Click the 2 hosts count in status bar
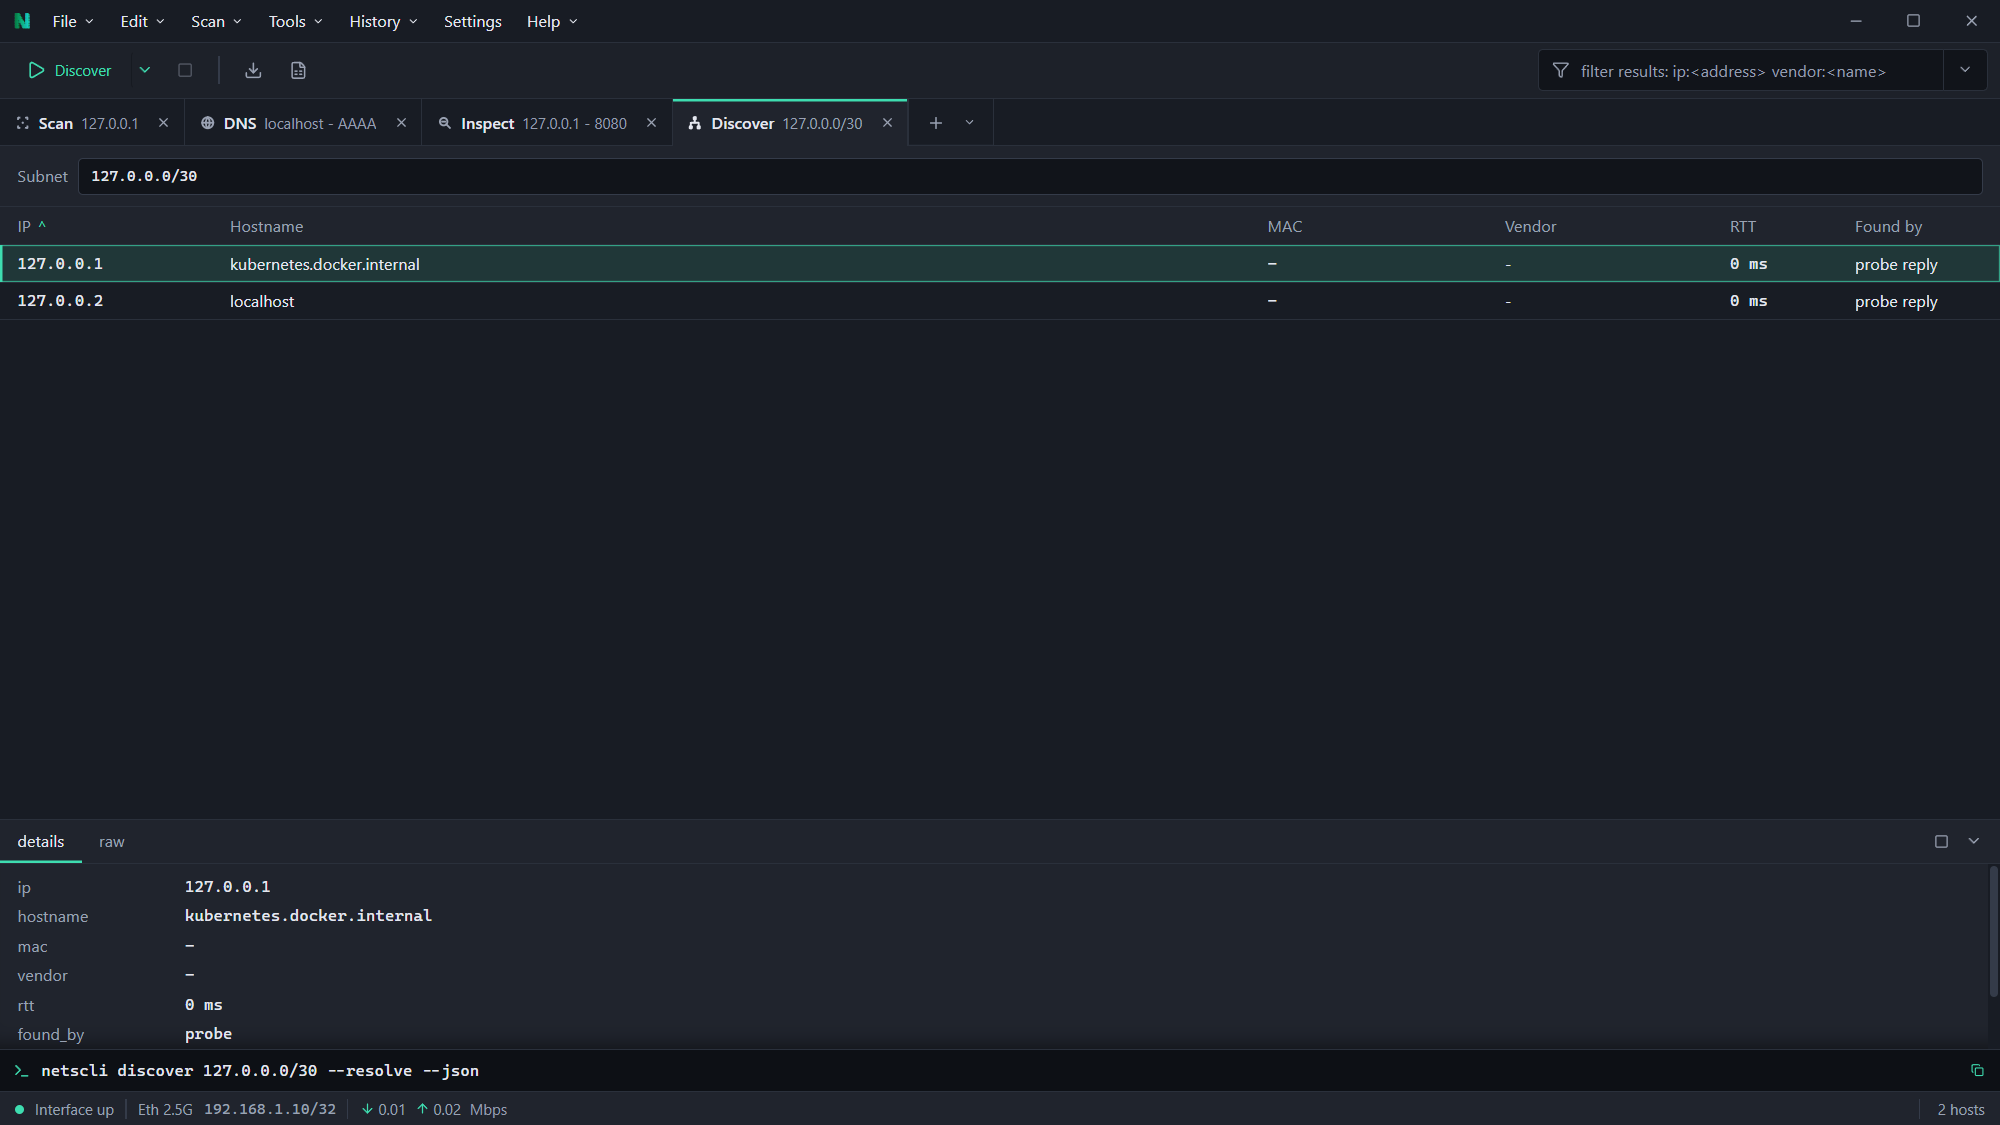Viewport: 2000px width, 1125px height. click(1960, 1109)
